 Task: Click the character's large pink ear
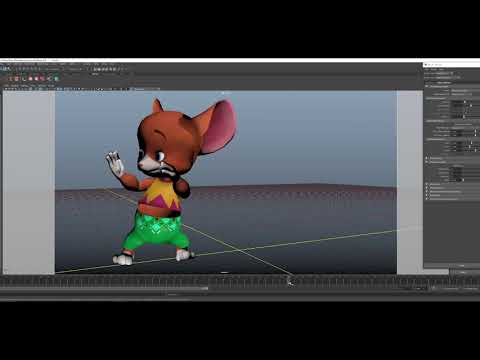tap(218, 127)
